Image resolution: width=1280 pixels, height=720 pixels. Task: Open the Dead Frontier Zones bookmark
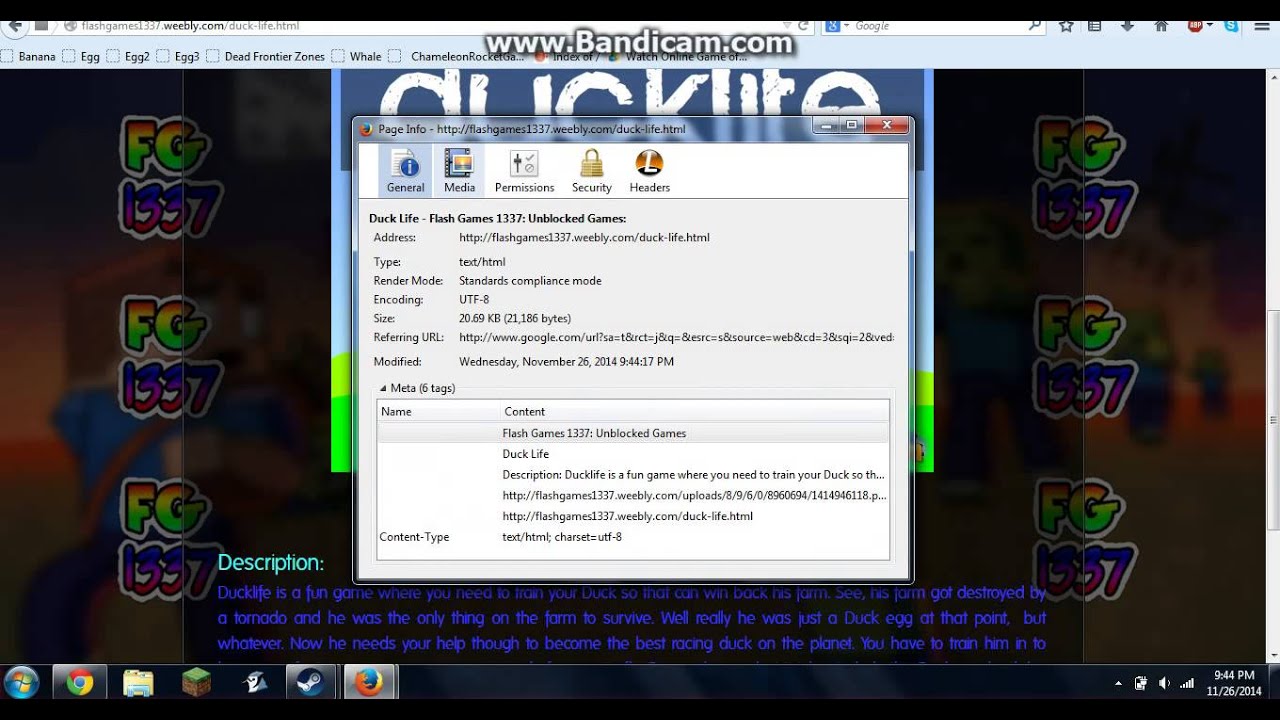click(266, 57)
